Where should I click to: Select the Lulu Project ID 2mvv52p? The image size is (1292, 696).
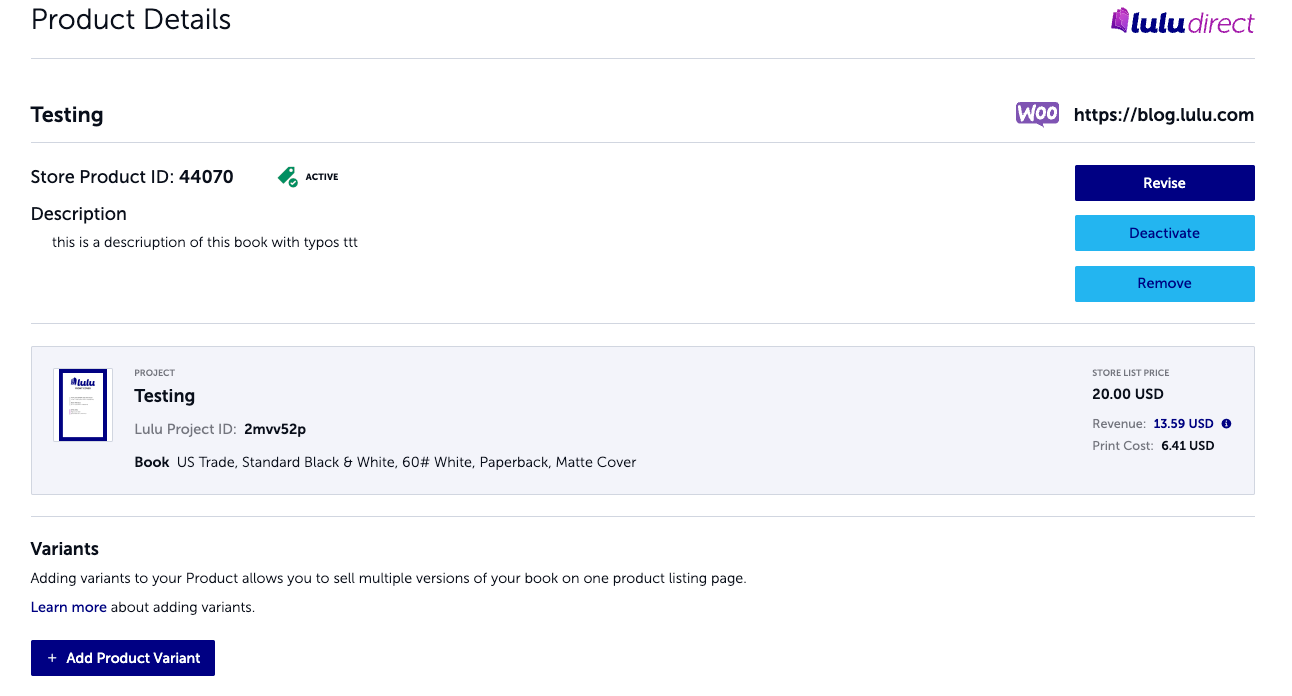(x=273, y=428)
